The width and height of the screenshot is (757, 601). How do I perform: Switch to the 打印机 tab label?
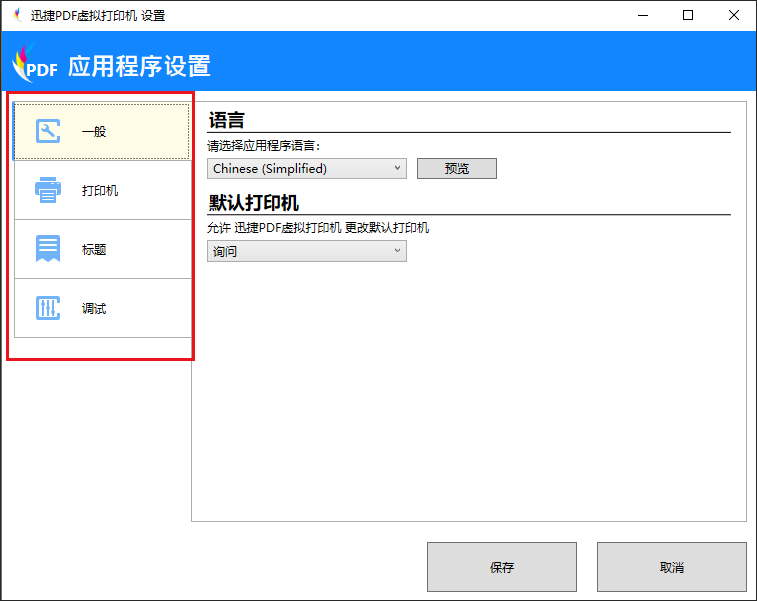[x=100, y=191]
